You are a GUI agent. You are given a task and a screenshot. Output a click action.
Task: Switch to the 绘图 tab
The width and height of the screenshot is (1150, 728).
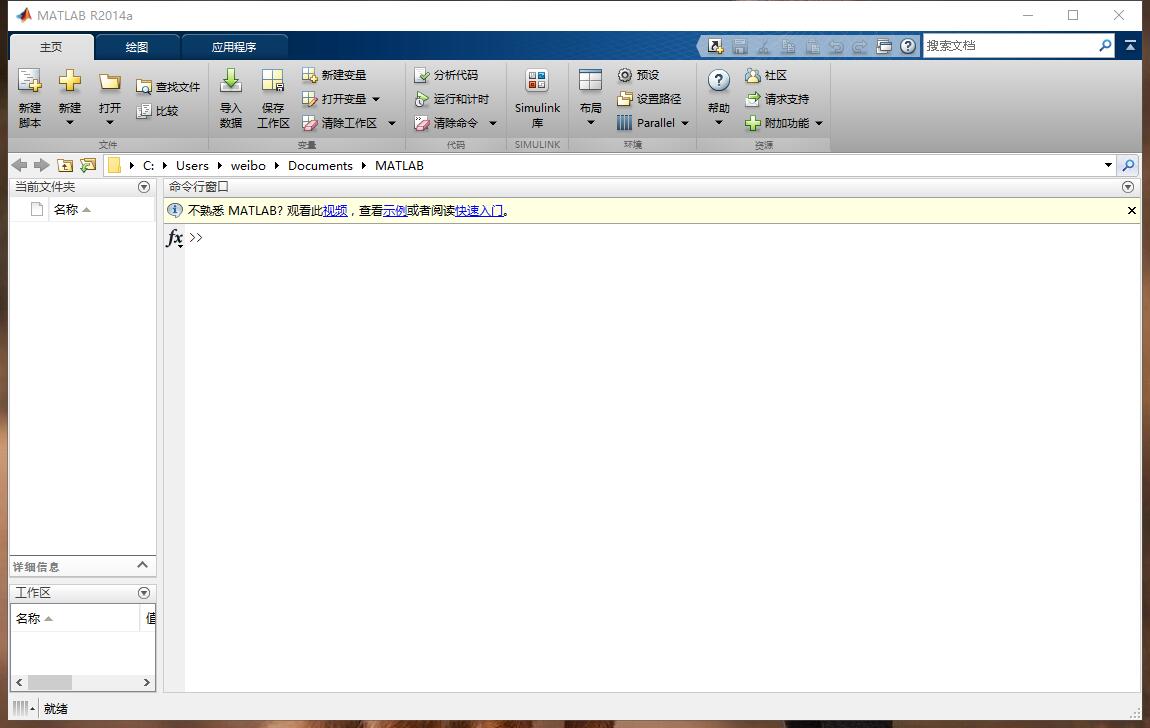point(136,47)
